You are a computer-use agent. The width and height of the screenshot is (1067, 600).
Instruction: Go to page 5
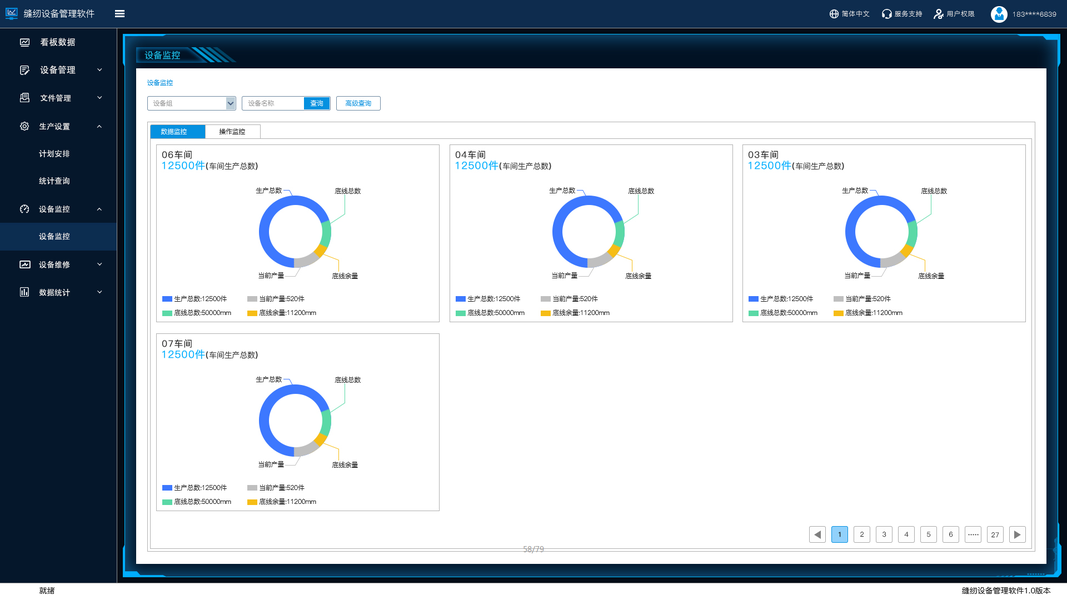click(x=928, y=535)
